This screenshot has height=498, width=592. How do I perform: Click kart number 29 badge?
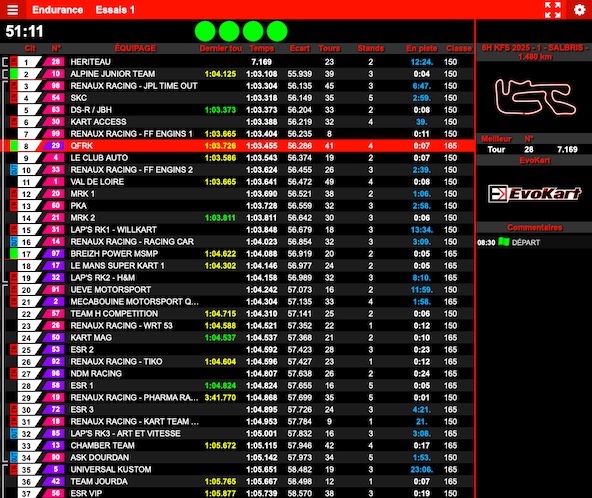point(55,145)
